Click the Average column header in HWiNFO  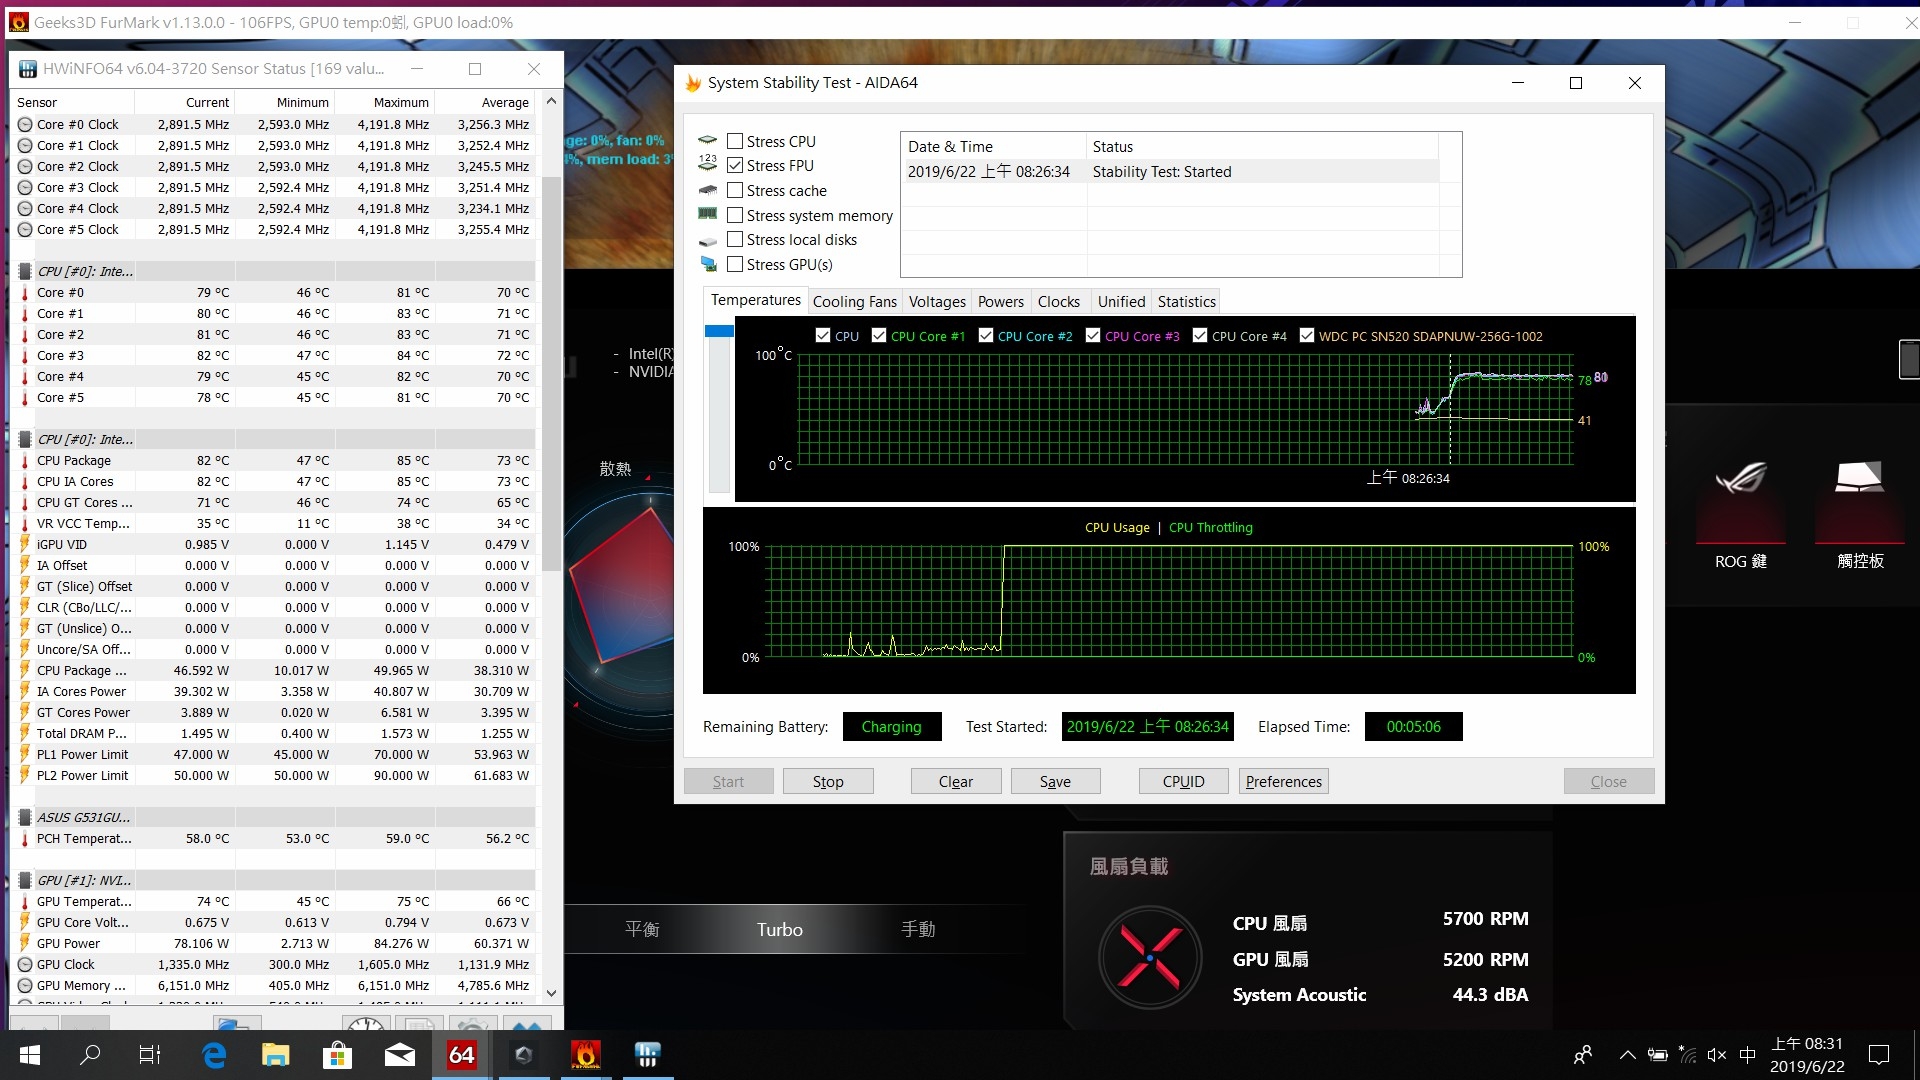(x=485, y=102)
